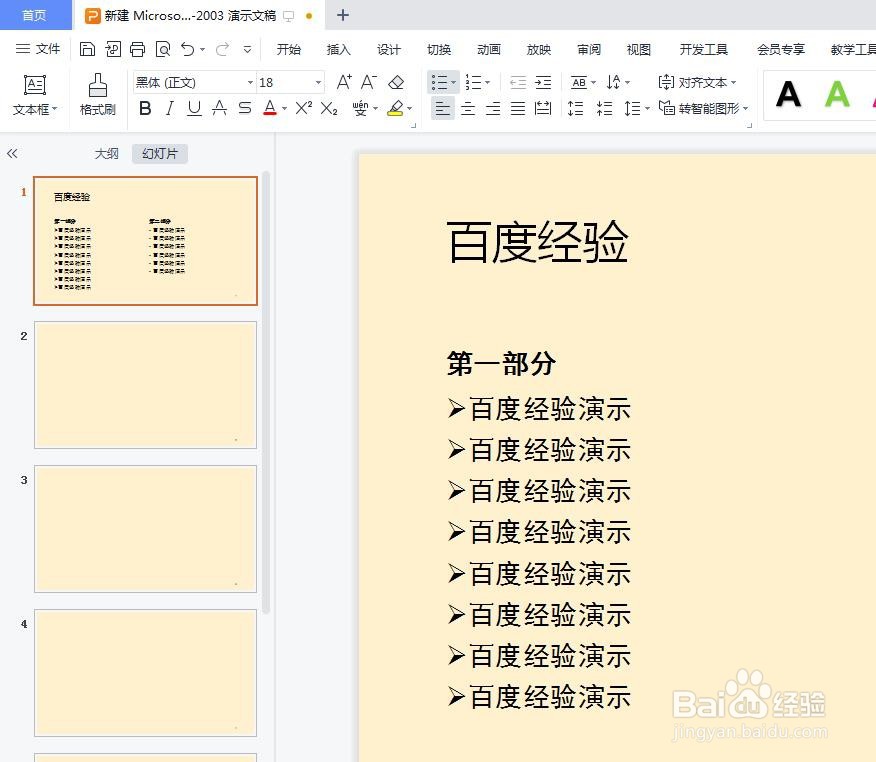The image size is (876, 762).
Task: Open the 开发工具 tab
Action: click(x=704, y=50)
